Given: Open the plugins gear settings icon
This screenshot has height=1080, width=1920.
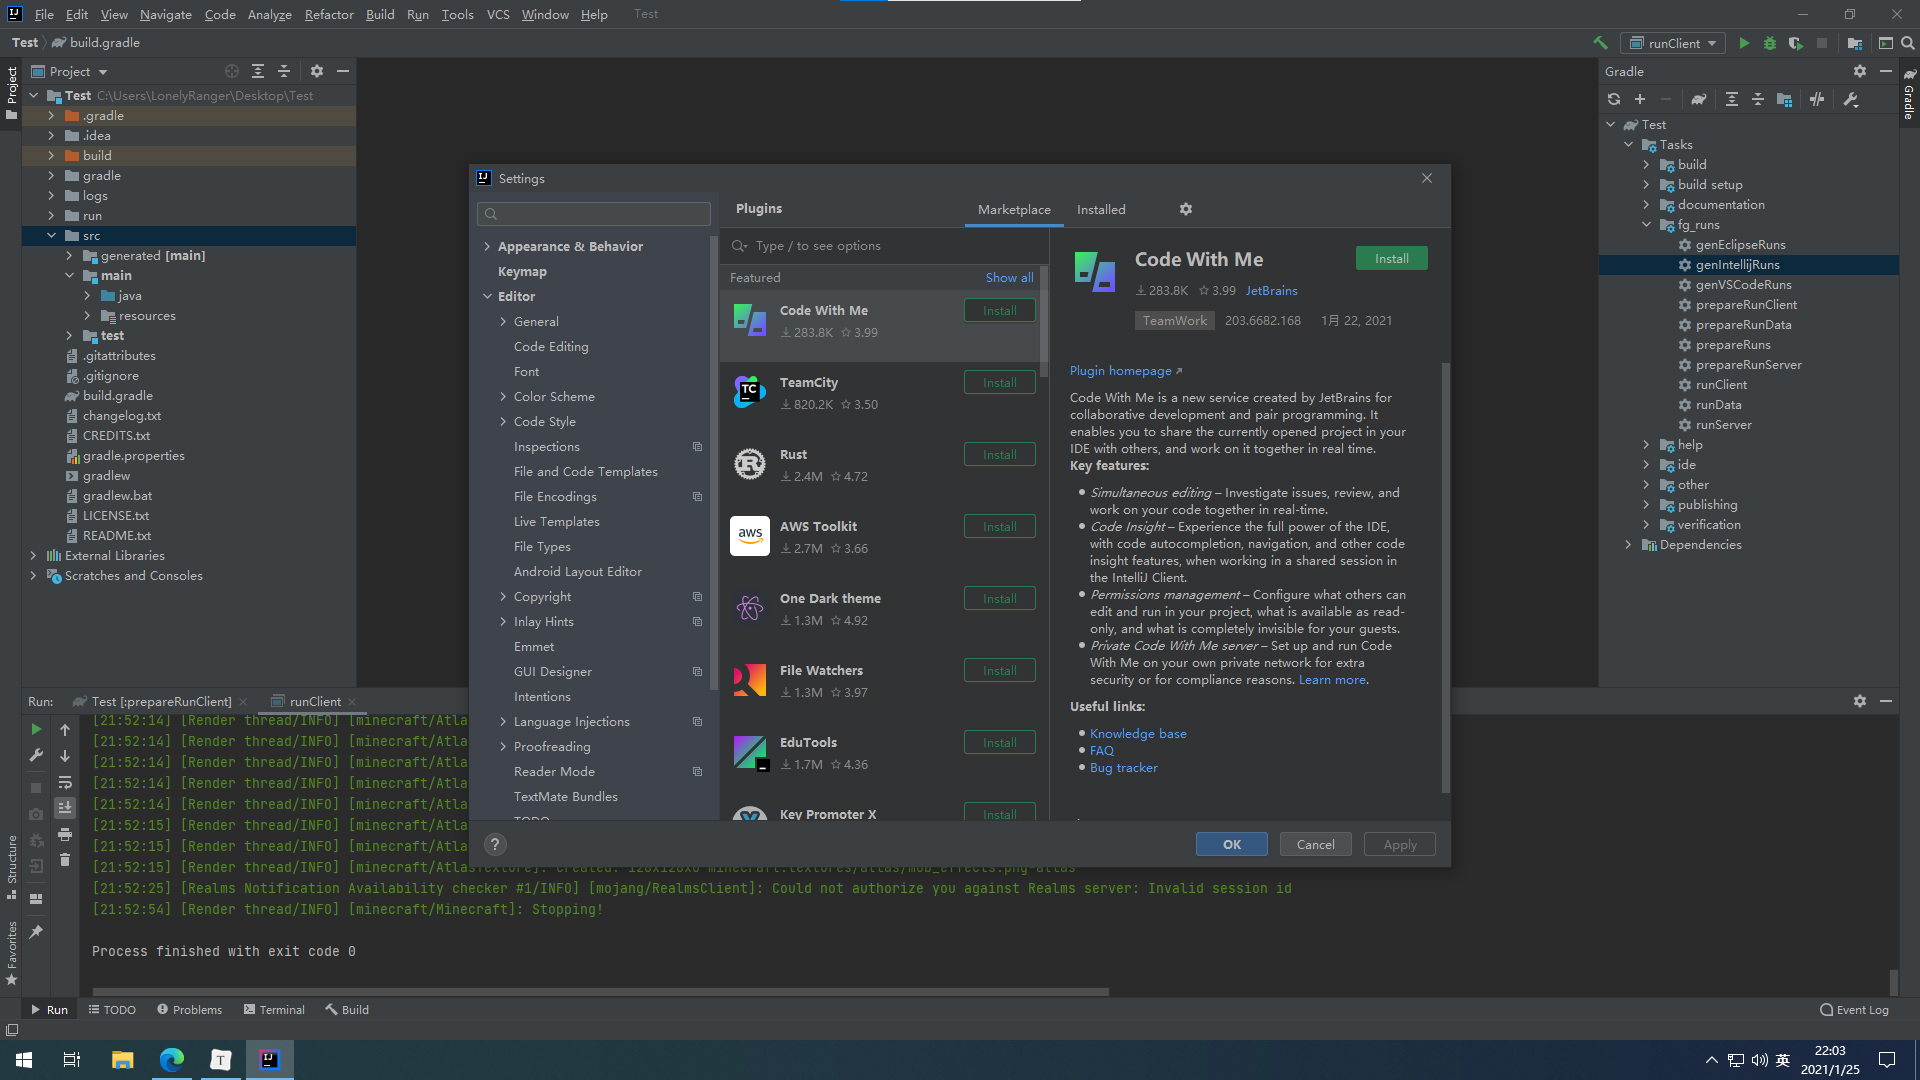Looking at the screenshot, I should (1186, 209).
